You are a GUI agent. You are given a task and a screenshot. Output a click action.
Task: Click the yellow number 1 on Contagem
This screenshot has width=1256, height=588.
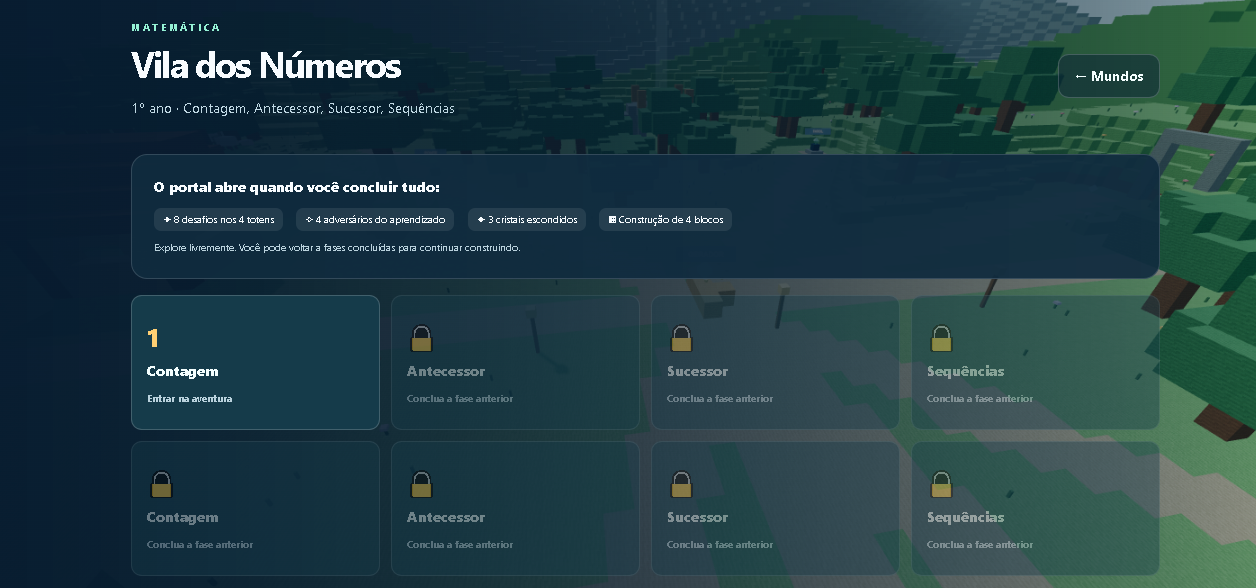coord(153,338)
